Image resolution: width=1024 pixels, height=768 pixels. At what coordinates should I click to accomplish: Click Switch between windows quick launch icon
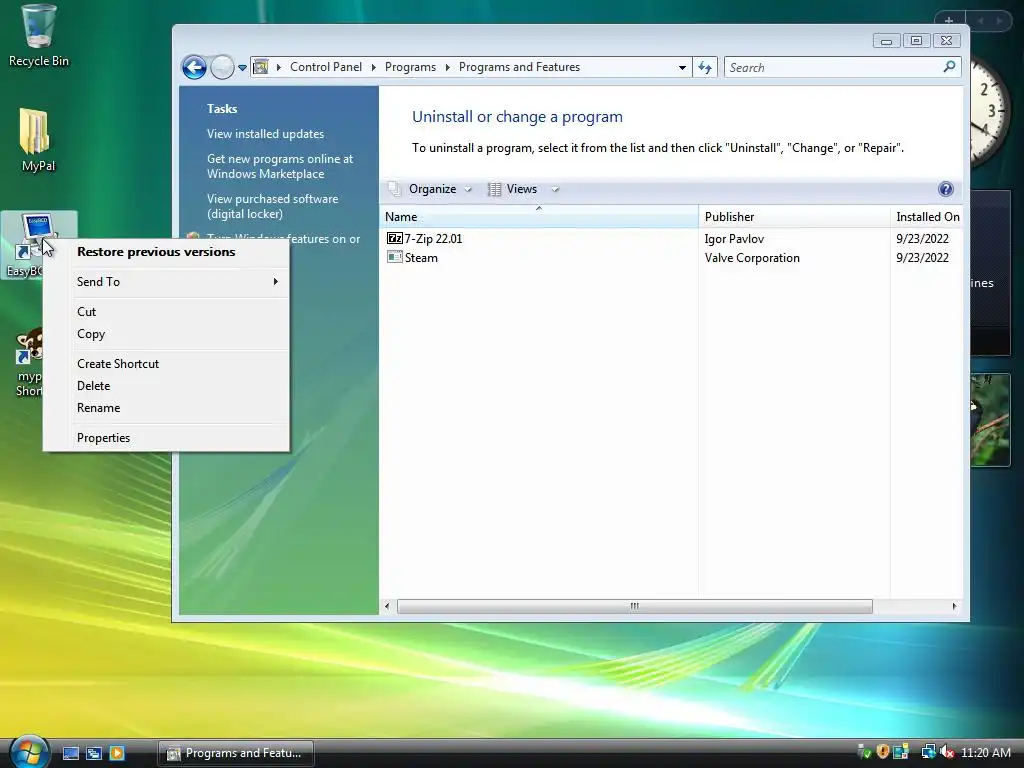click(93, 753)
